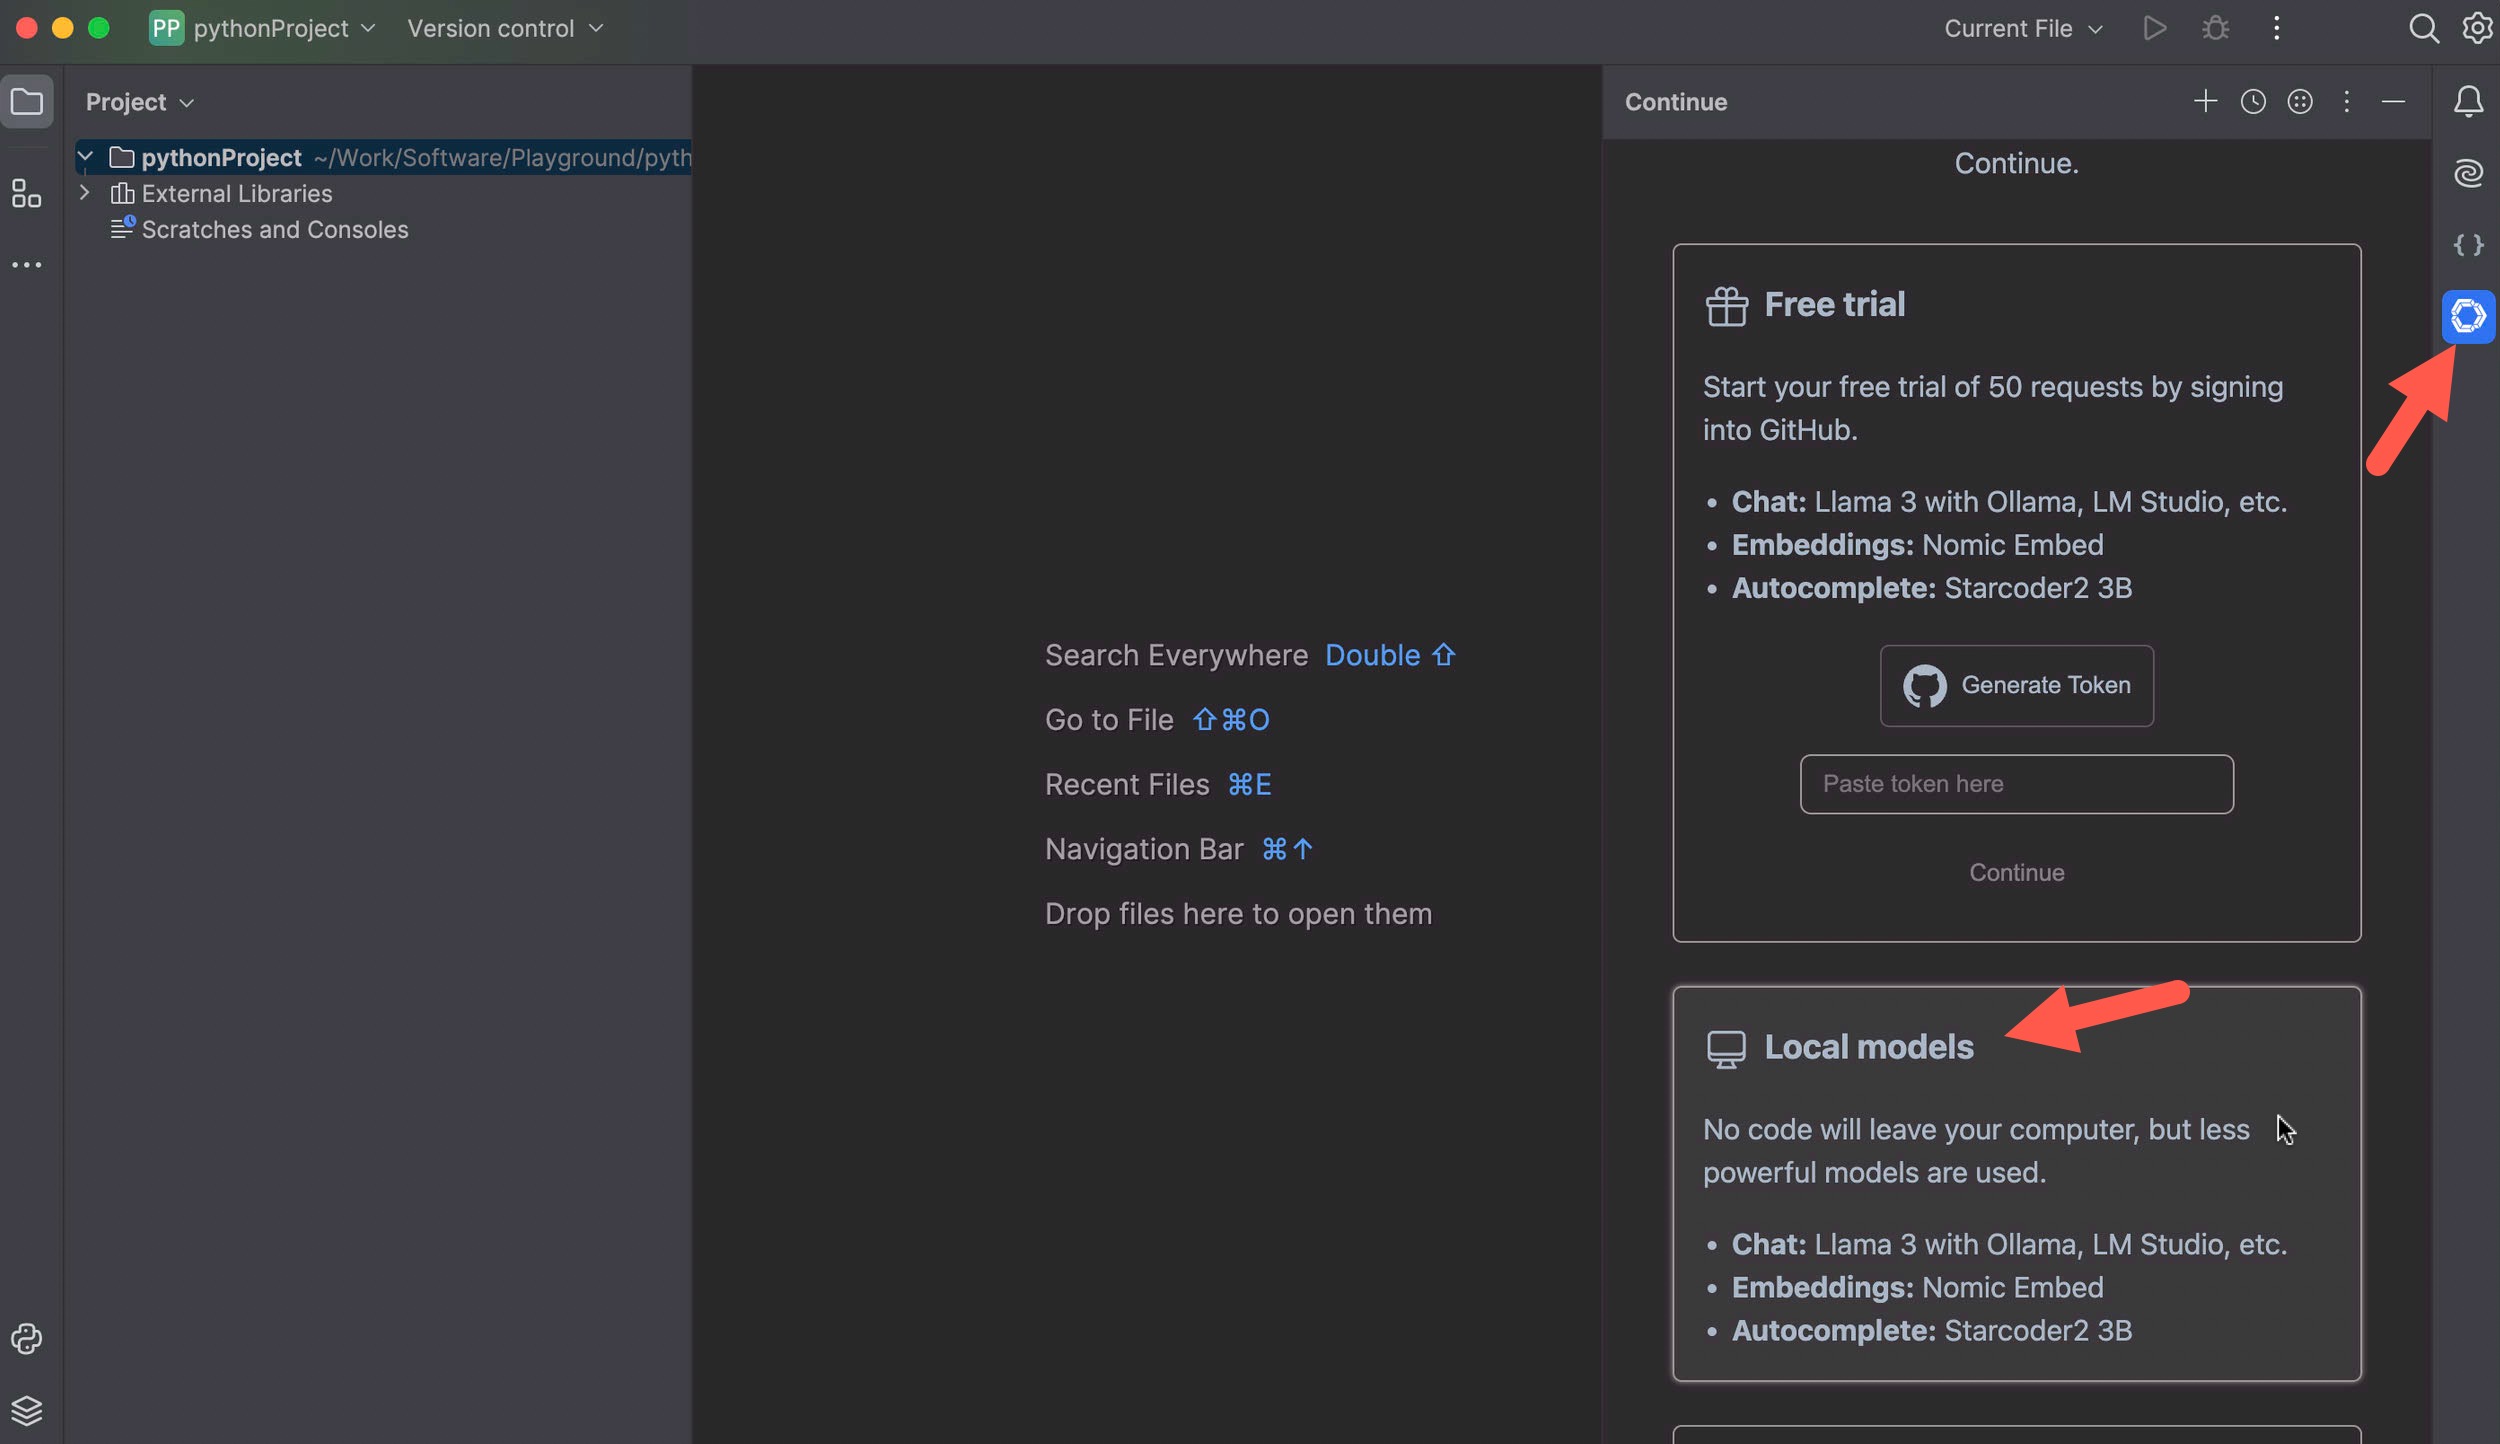Hide the Continue panel with minus icon
Viewport: 2500px width, 1444px height.
pos(2393,101)
